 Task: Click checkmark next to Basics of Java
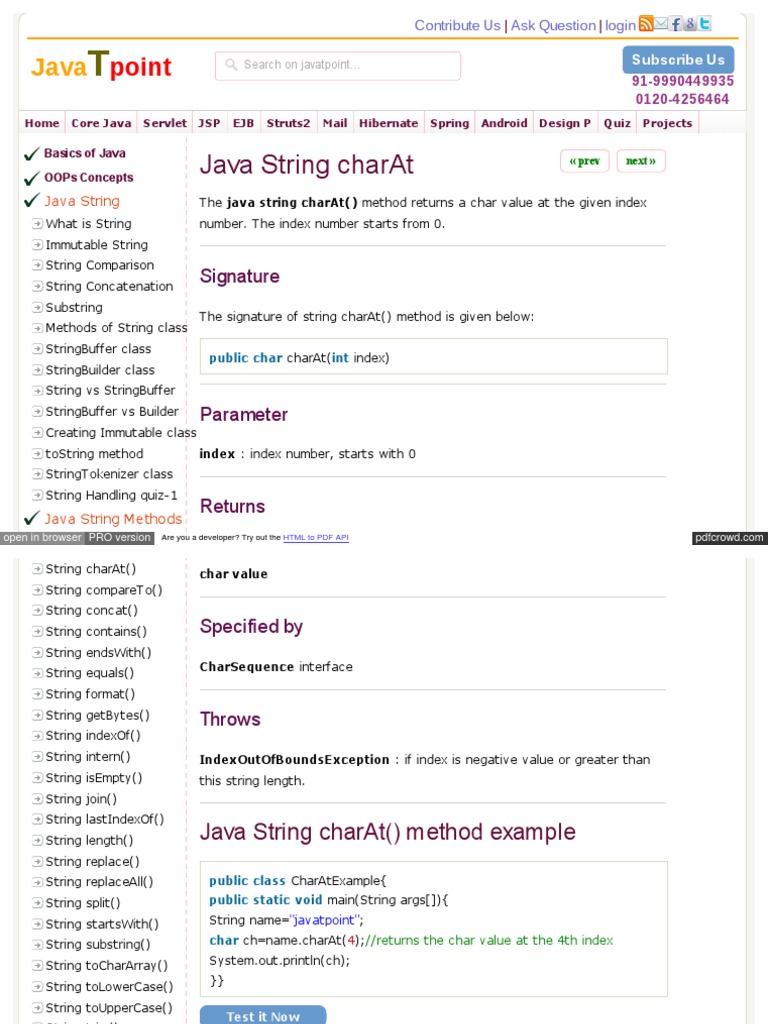click(32, 153)
